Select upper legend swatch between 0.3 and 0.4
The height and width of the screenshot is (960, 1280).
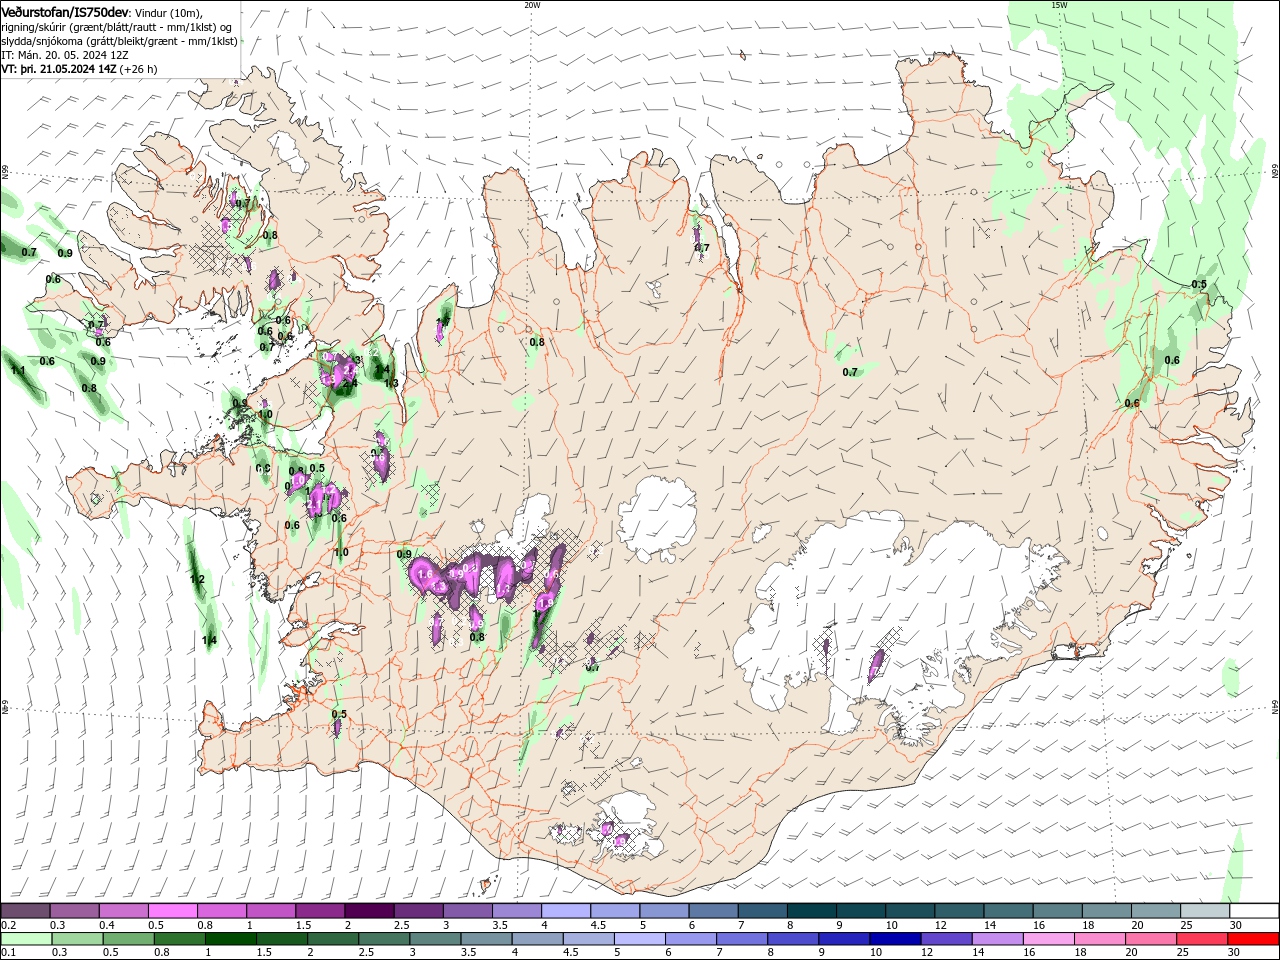click(74, 911)
